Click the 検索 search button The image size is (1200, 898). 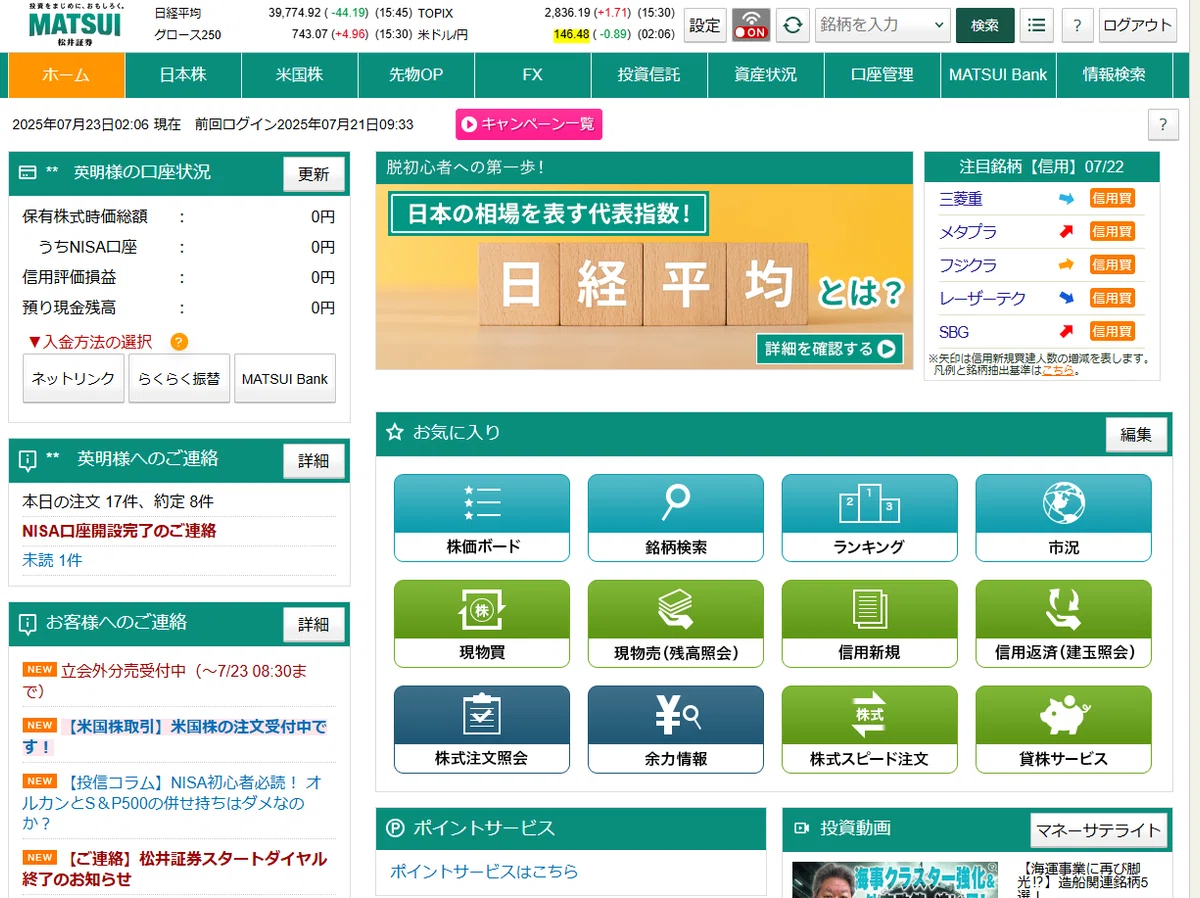[985, 25]
